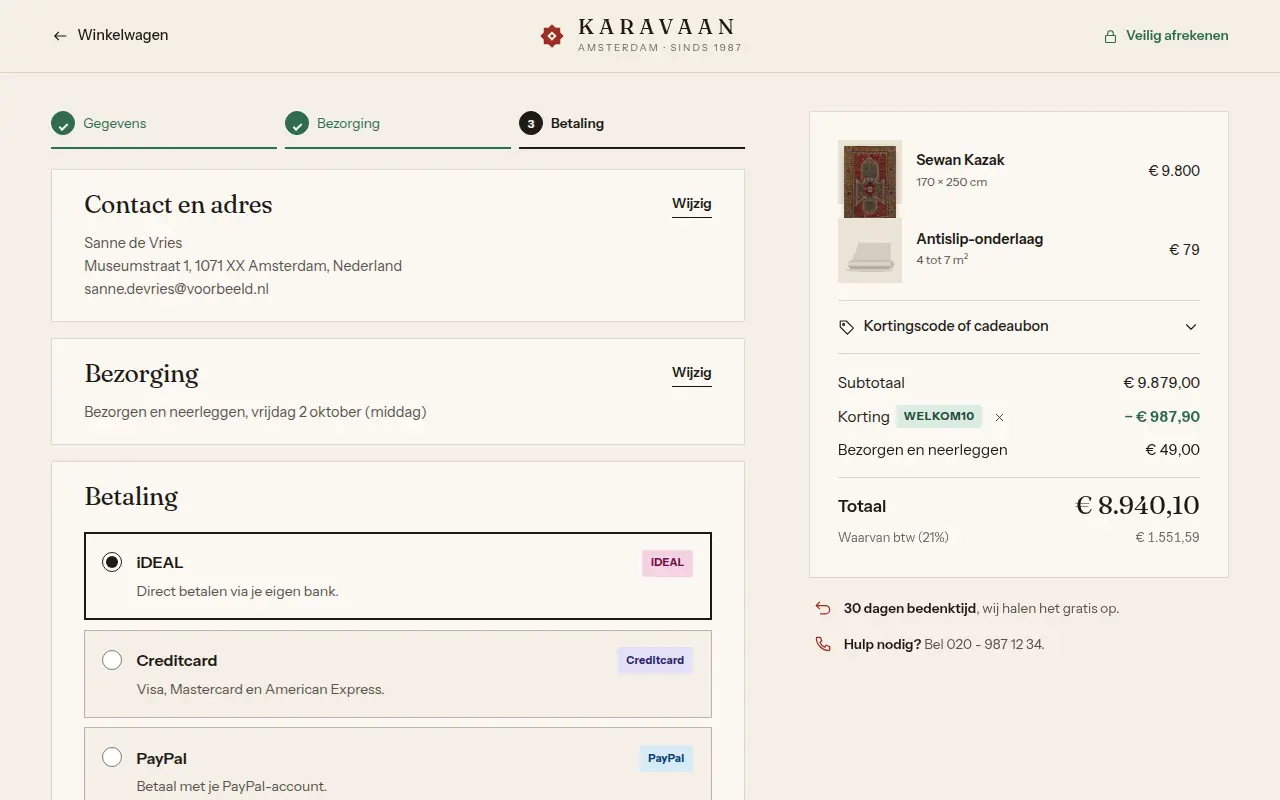
Task: Click Wijzig for Bezorging section
Action: (x=692, y=373)
